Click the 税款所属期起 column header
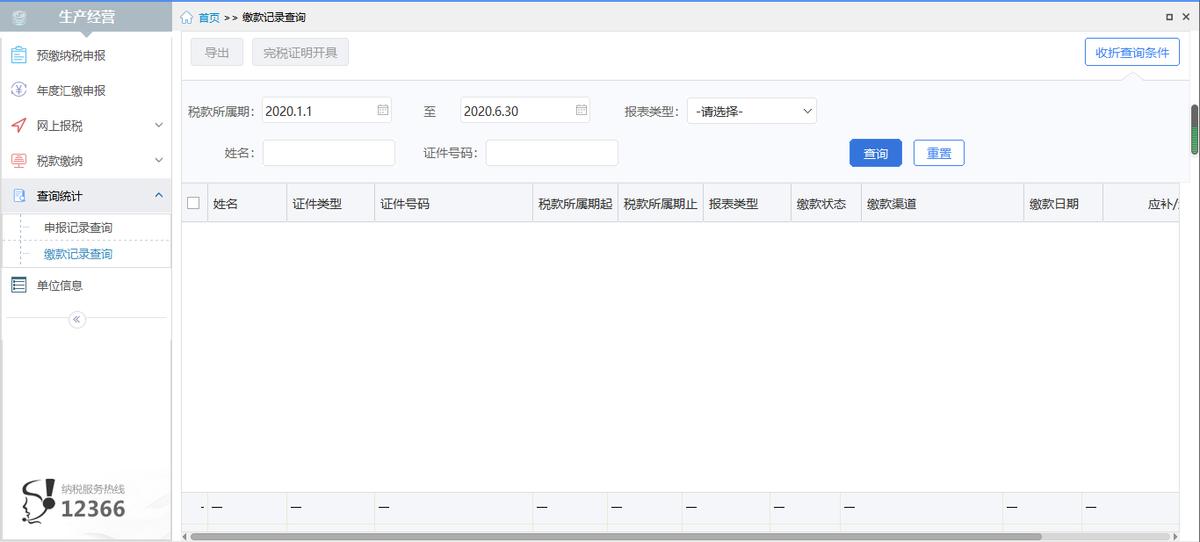Viewport: 1200px width, 542px height. click(x=575, y=203)
